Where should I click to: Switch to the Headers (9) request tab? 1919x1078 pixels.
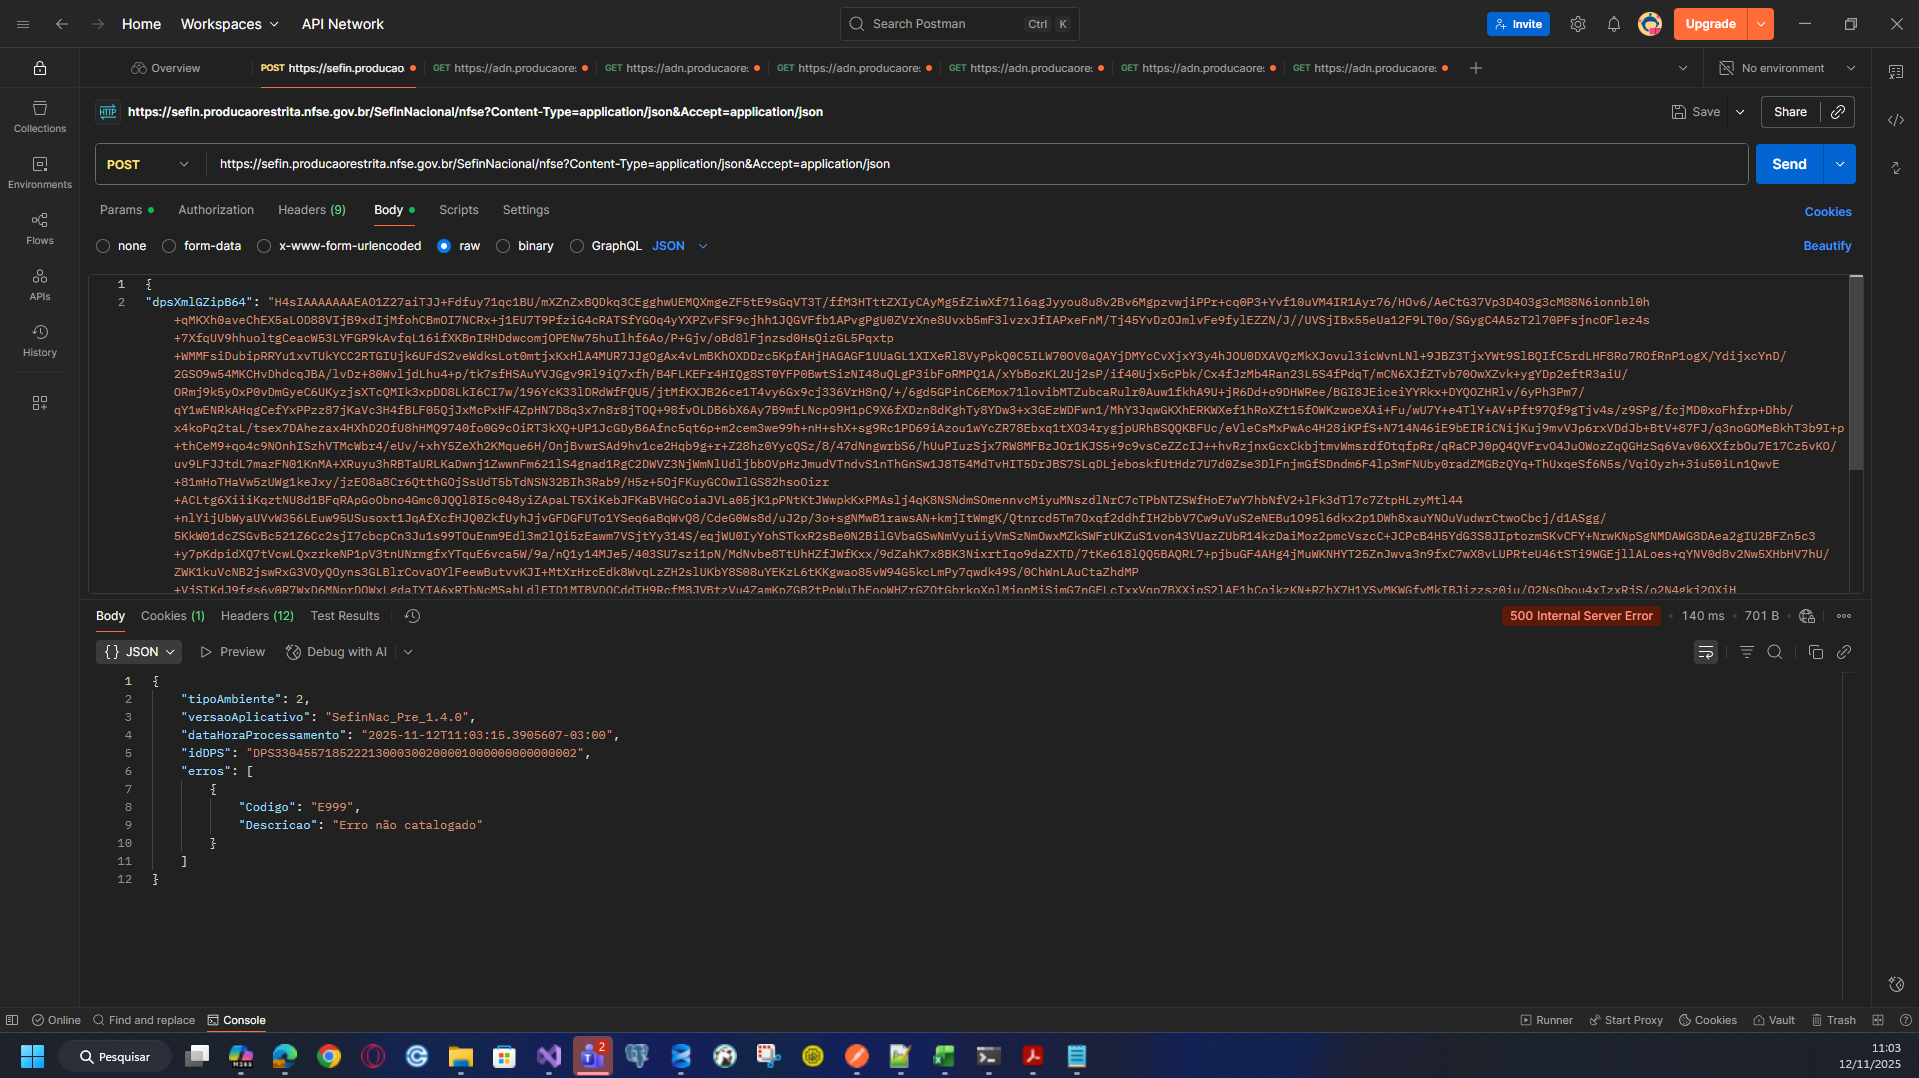pyautogui.click(x=311, y=210)
